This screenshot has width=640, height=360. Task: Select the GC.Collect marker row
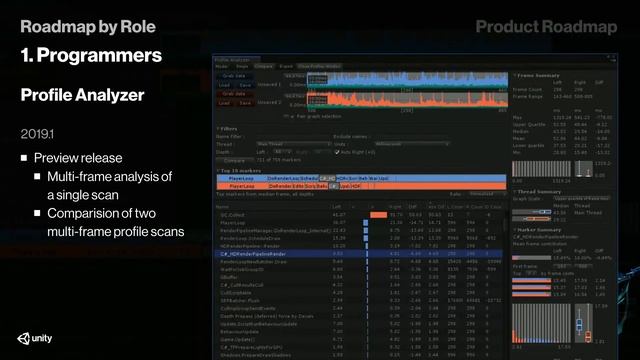(359, 215)
